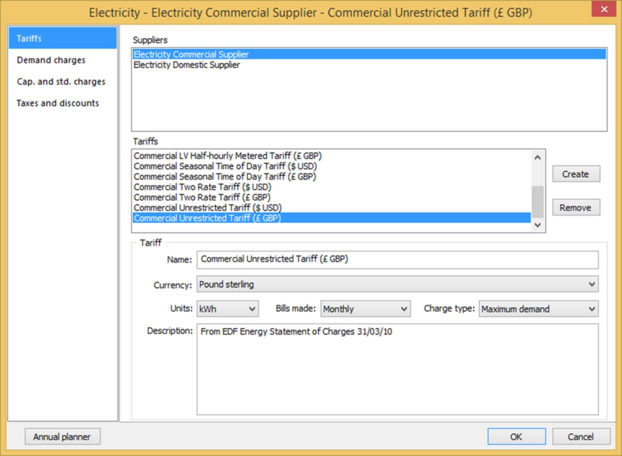Open the Annual planner
This screenshot has height=456, width=622.
coord(62,437)
